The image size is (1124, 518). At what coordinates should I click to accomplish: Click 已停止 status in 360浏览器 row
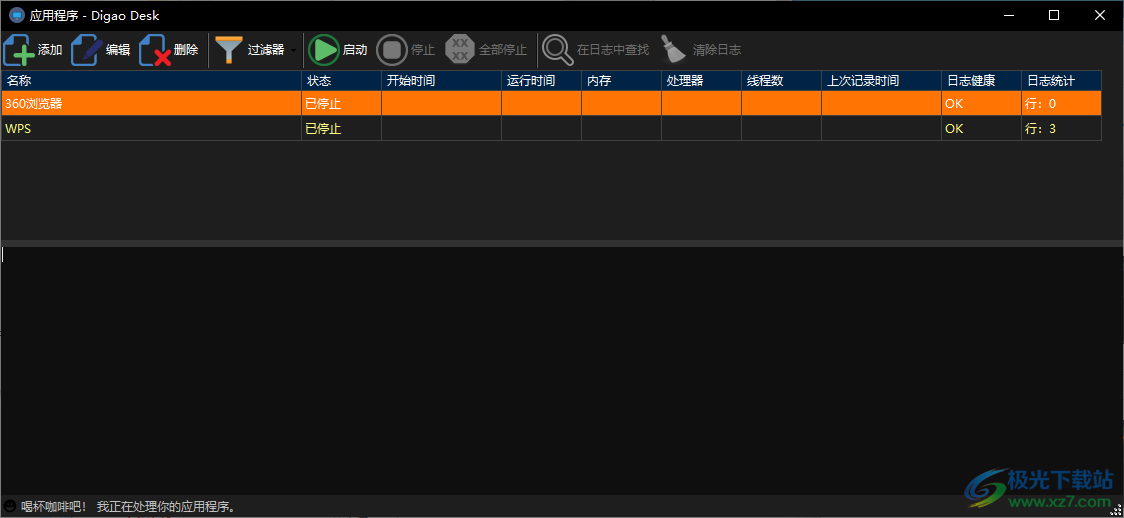(x=323, y=103)
